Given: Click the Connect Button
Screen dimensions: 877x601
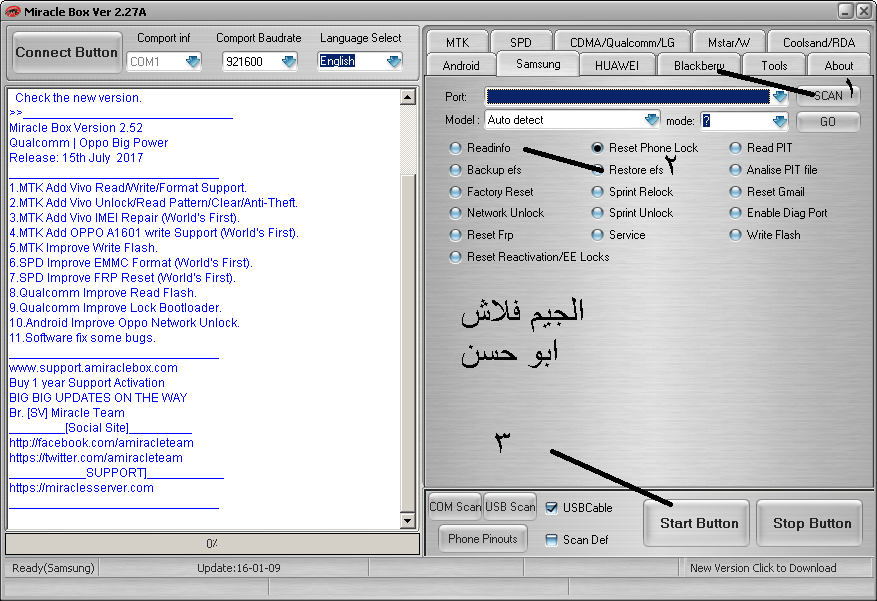Looking at the screenshot, I should (67, 52).
